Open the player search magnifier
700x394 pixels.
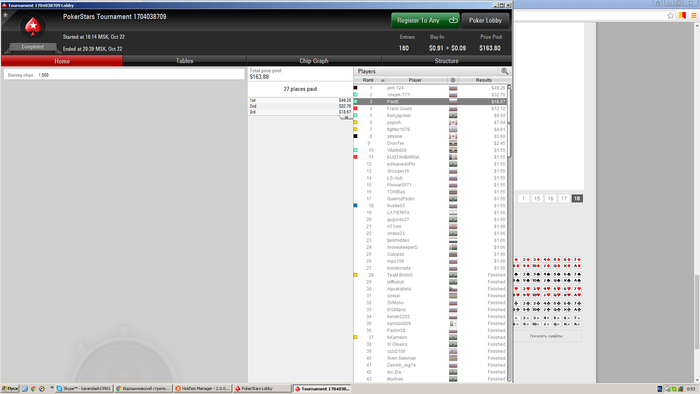click(504, 71)
